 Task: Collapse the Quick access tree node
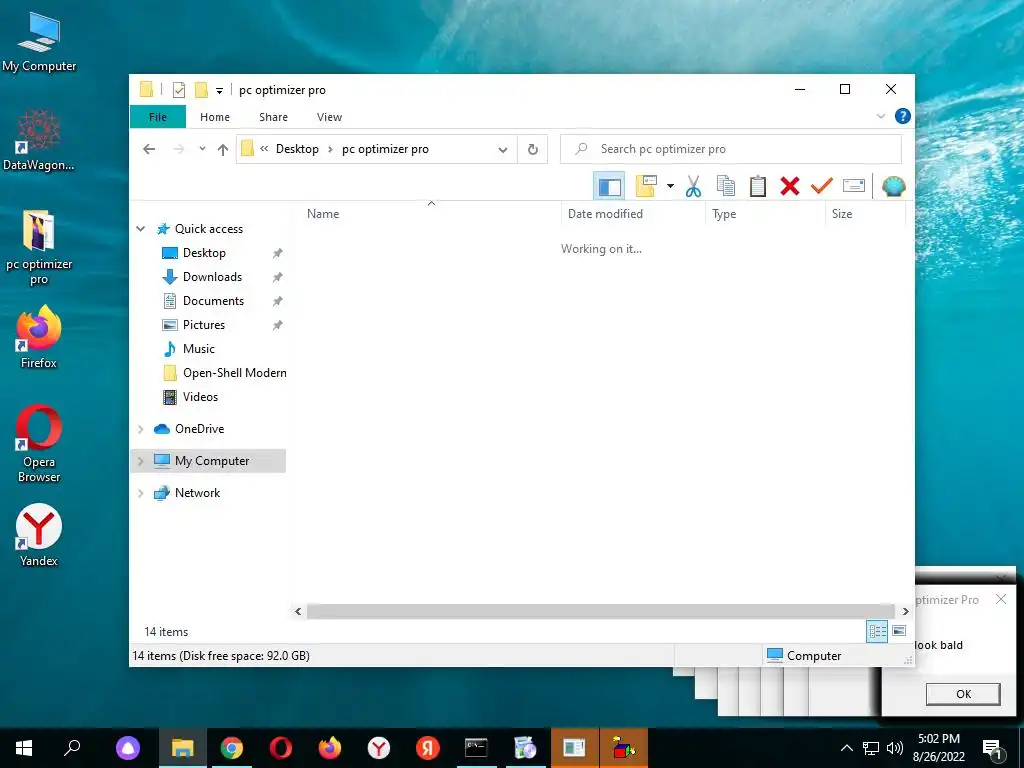point(140,229)
